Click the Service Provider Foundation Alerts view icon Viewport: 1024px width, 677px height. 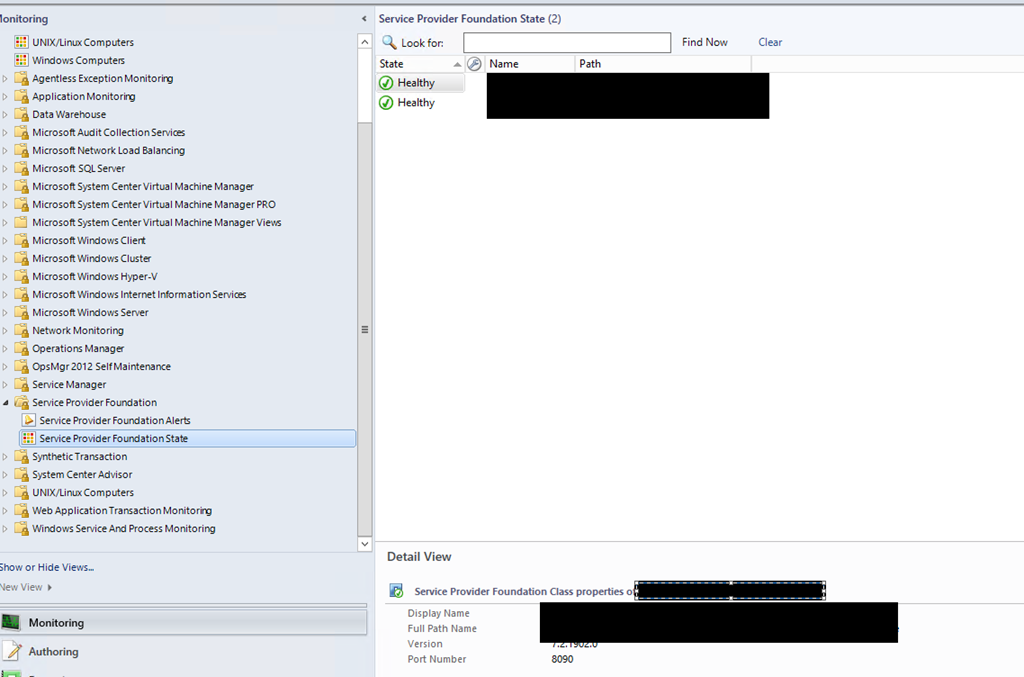[29, 421]
